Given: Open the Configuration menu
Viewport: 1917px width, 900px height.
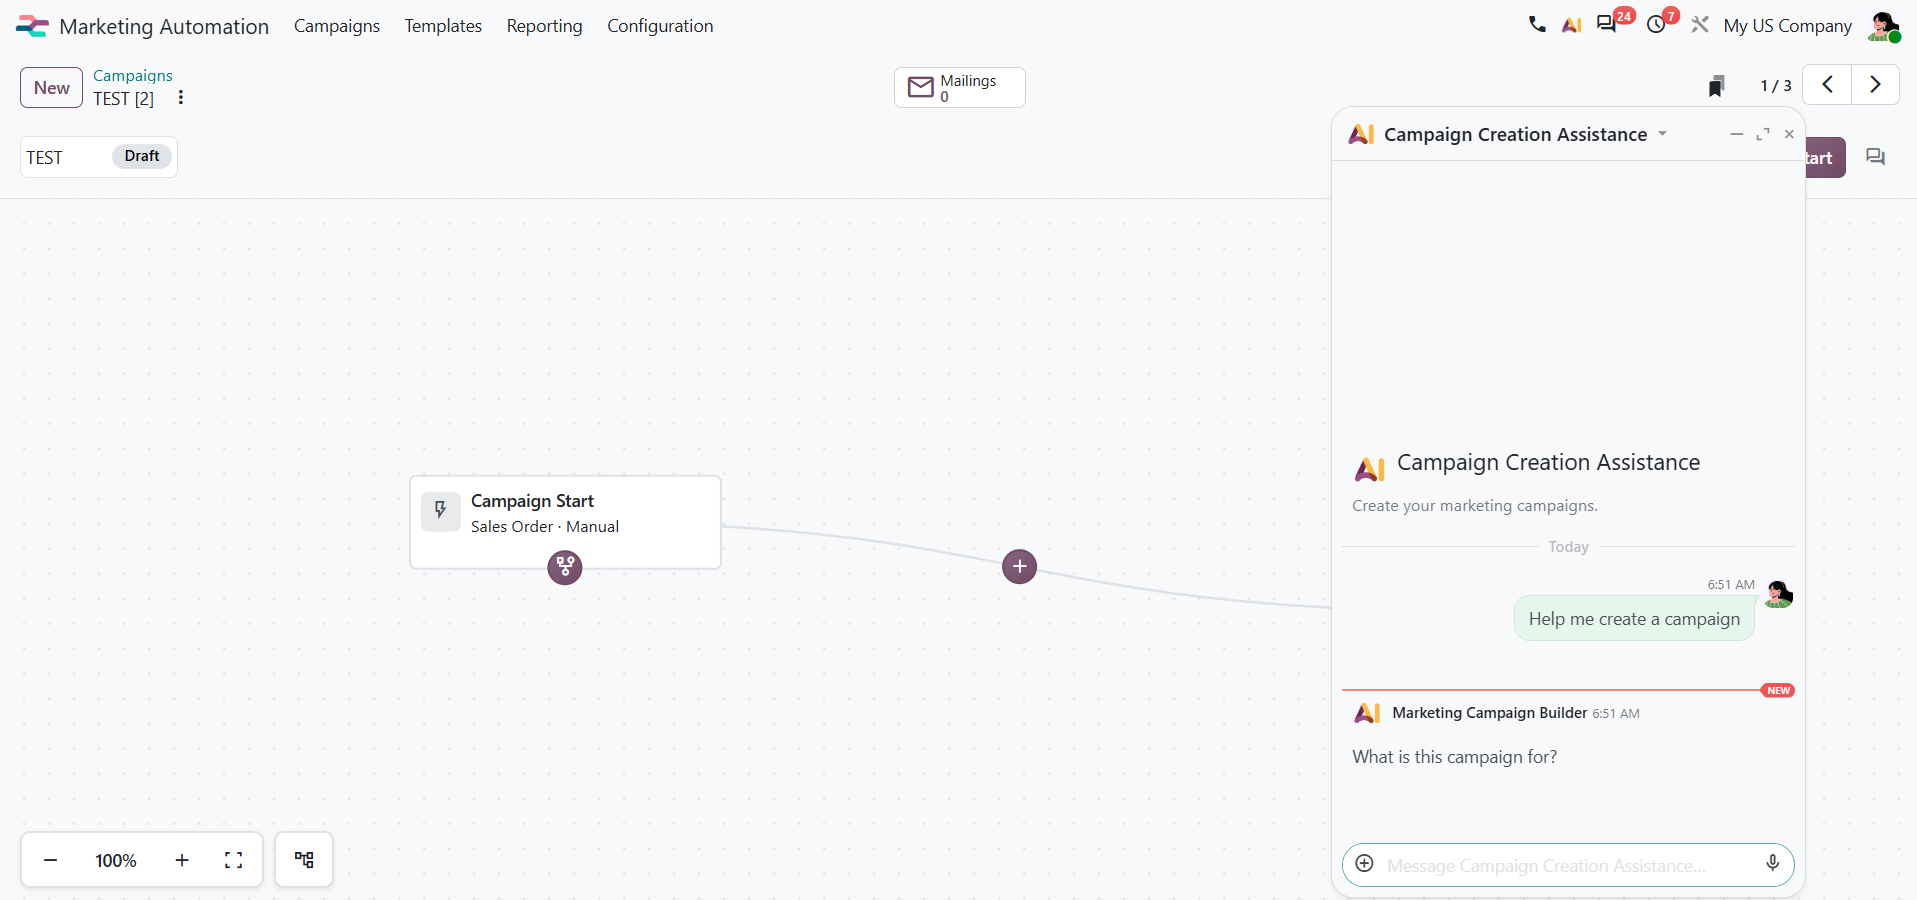Looking at the screenshot, I should coord(660,26).
